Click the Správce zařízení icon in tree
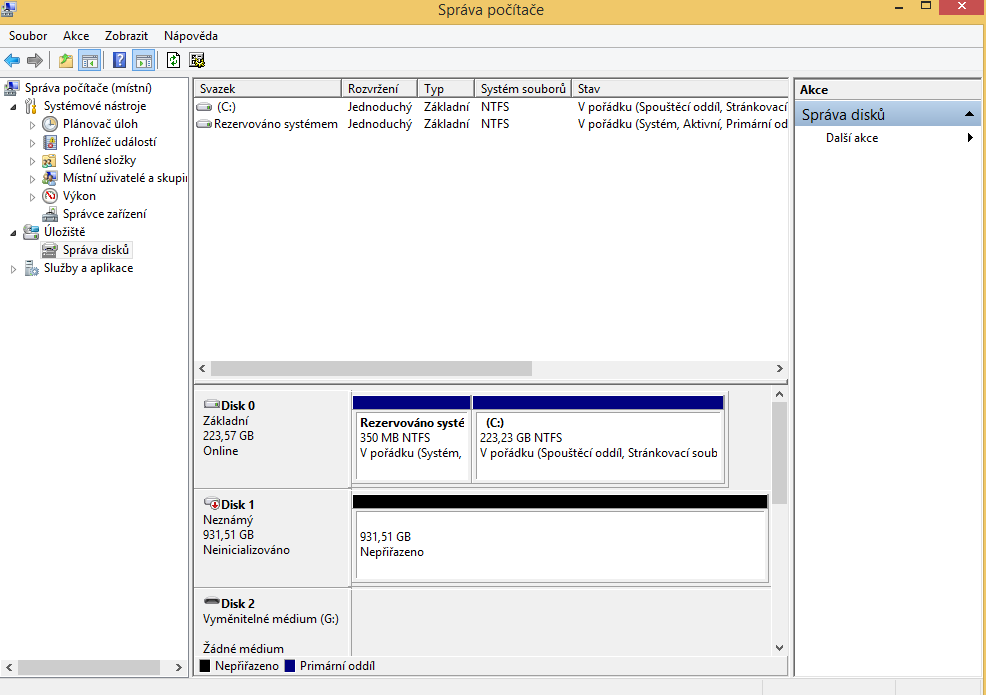The height and width of the screenshot is (695, 986). click(50, 214)
